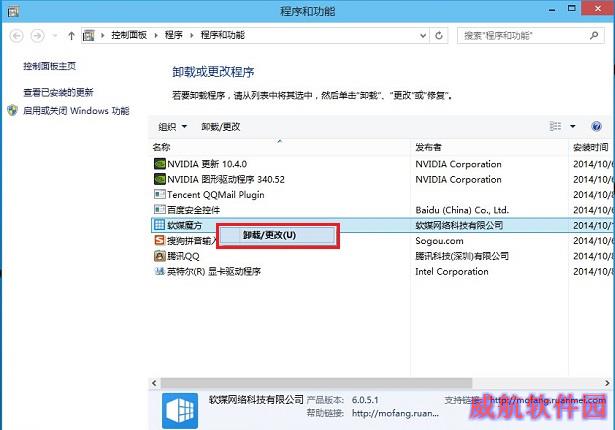Click the 百度安全控件 program icon
Image resolution: width=615 pixels, height=430 pixels.
(x=160, y=210)
